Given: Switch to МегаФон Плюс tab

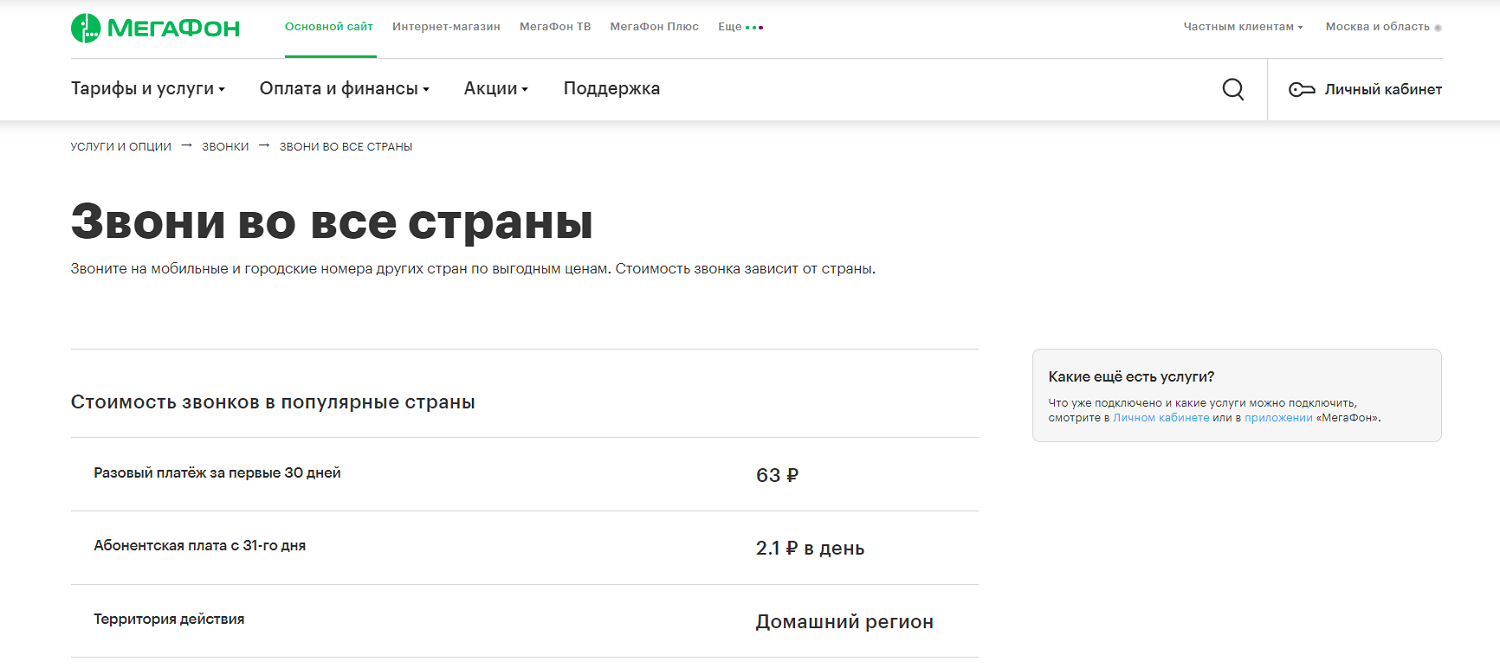Looking at the screenshot, I should (x=654, y=26).
